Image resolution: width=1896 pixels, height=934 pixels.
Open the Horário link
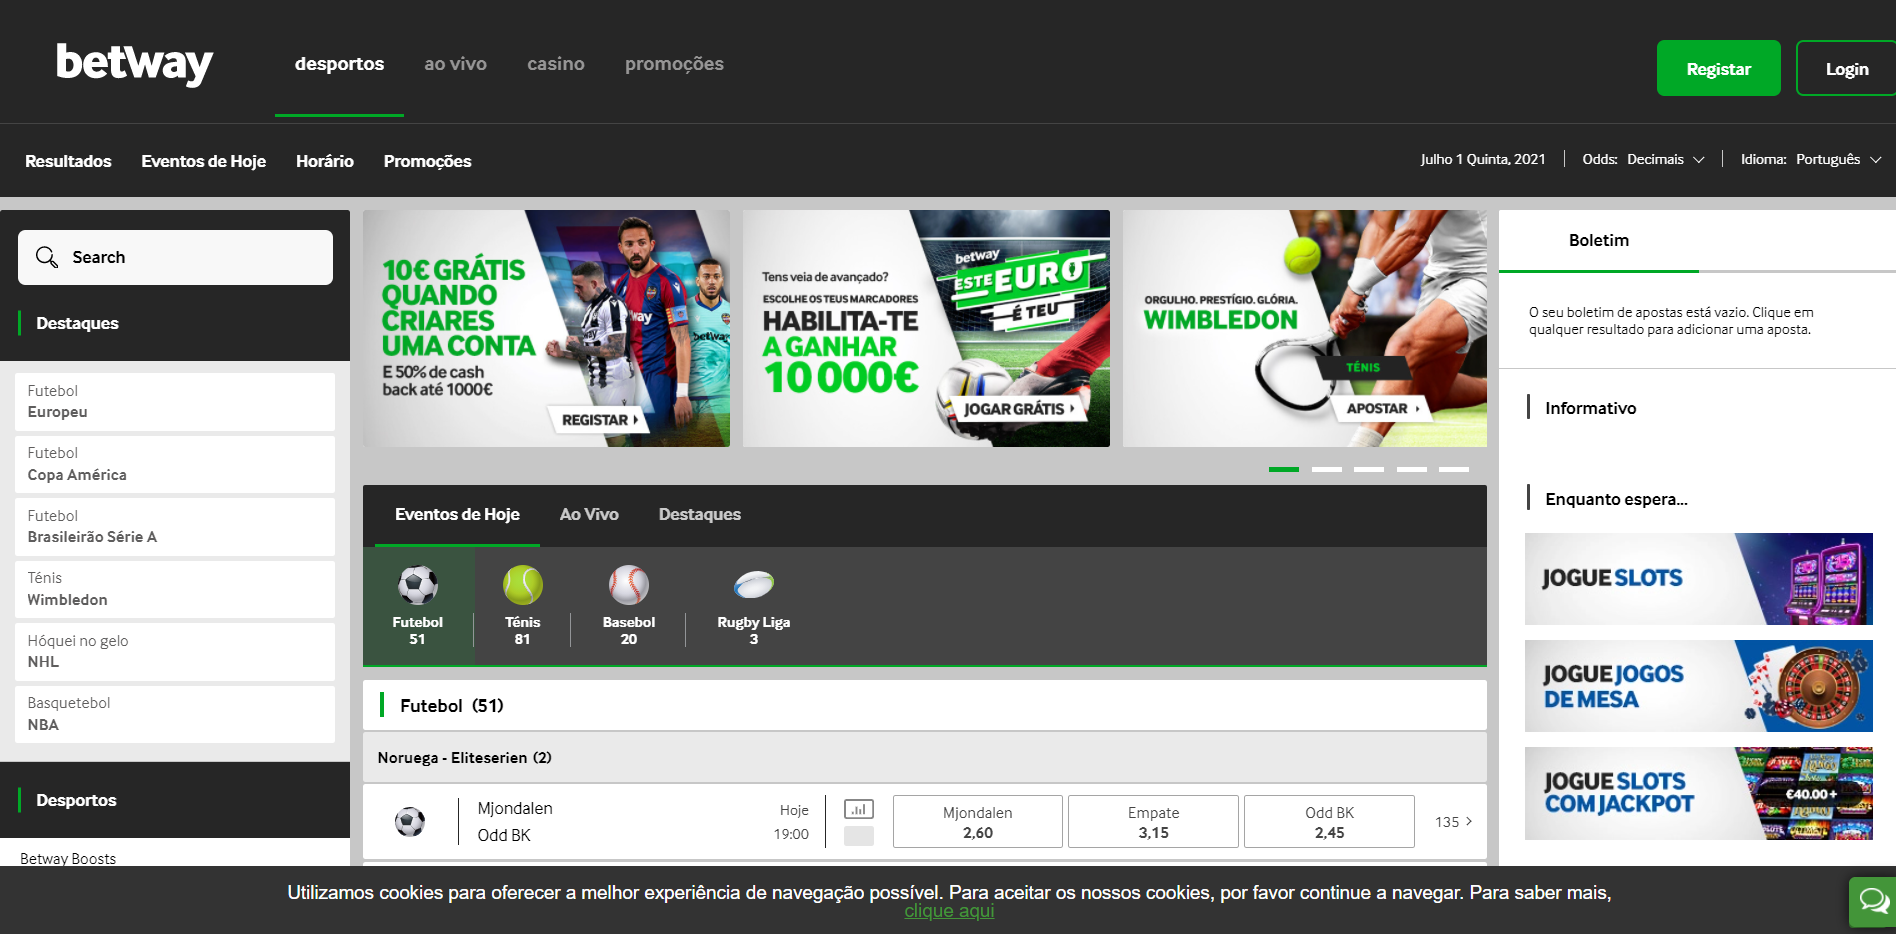[x=325, y=161]
